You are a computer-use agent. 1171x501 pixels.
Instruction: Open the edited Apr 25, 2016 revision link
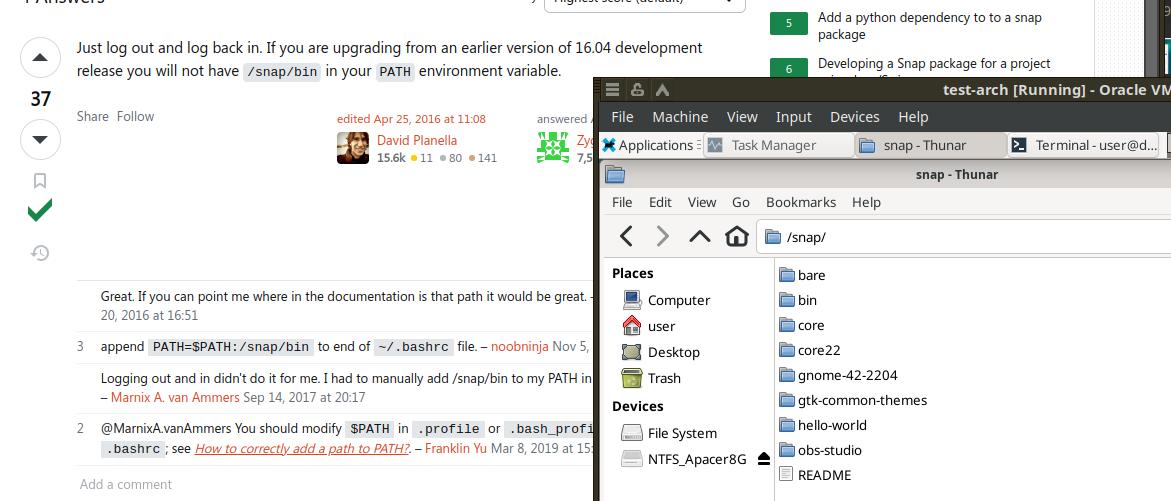411,119
